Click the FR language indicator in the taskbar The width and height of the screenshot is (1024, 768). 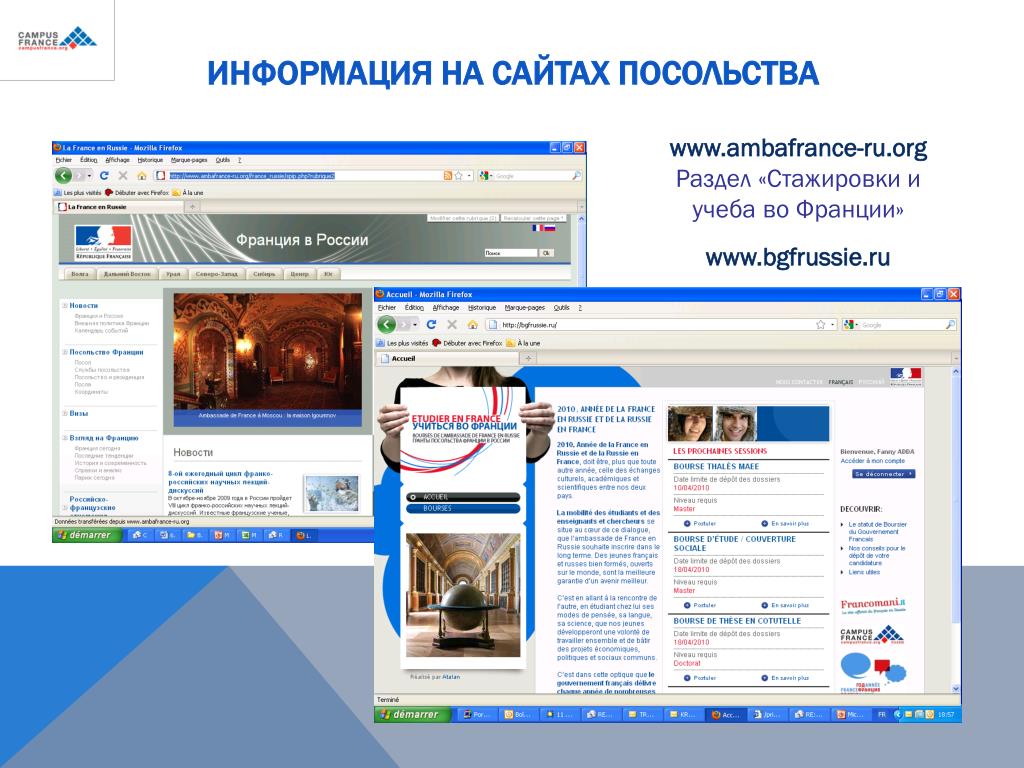[882, 714]
